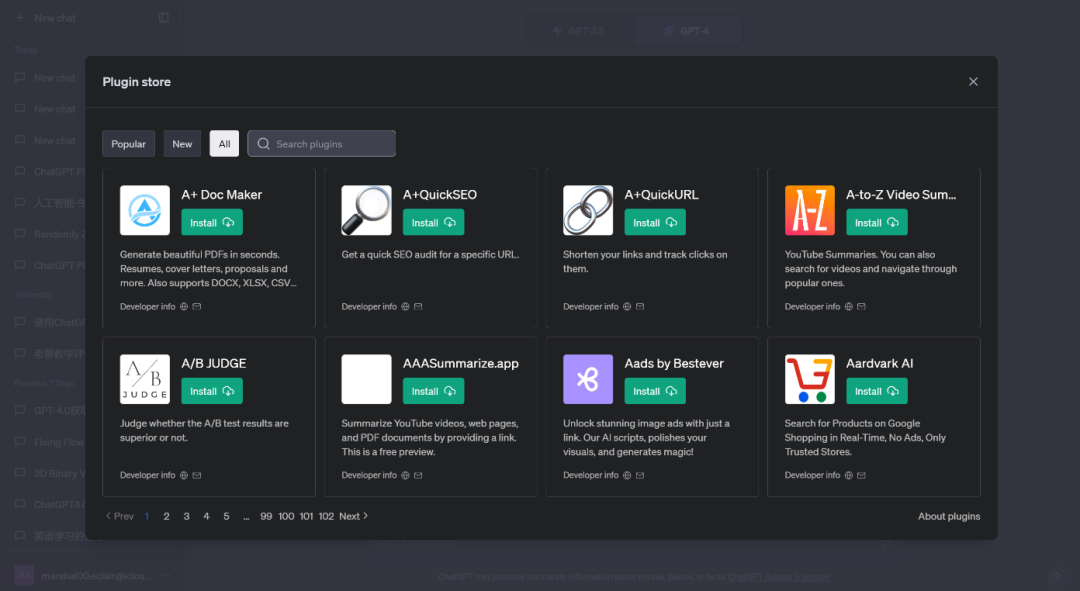Open developer website globe icon for A+QuickSEO
This screenshot has width=1080, height=591.
click(x=405, y=307)
